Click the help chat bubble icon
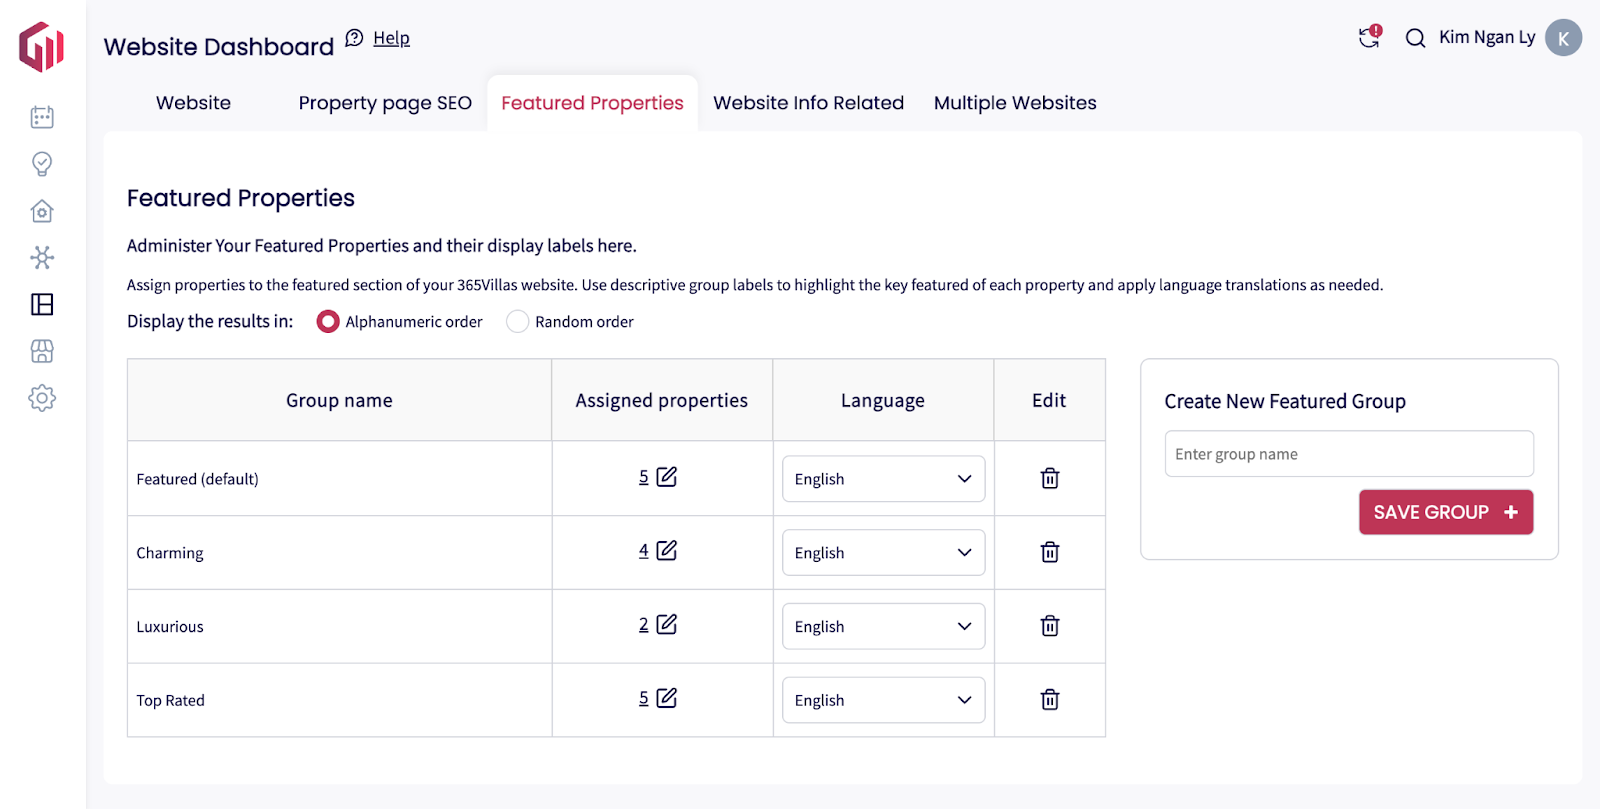The width and height of the screenshot is (1600, 809). (x=354, y=38)
